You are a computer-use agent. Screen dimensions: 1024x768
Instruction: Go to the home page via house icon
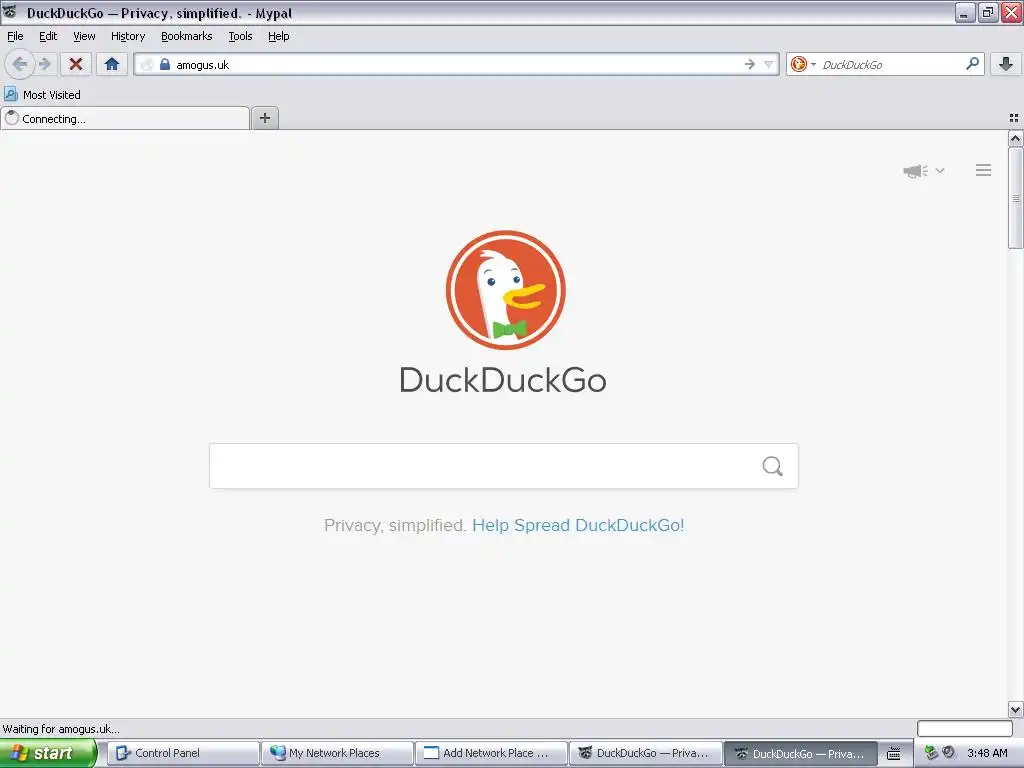coord(112,64)
